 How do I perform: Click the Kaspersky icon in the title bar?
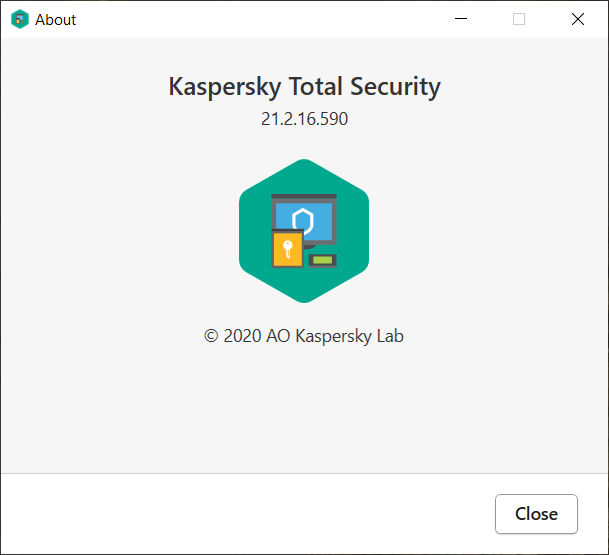[x=19, y=19]
